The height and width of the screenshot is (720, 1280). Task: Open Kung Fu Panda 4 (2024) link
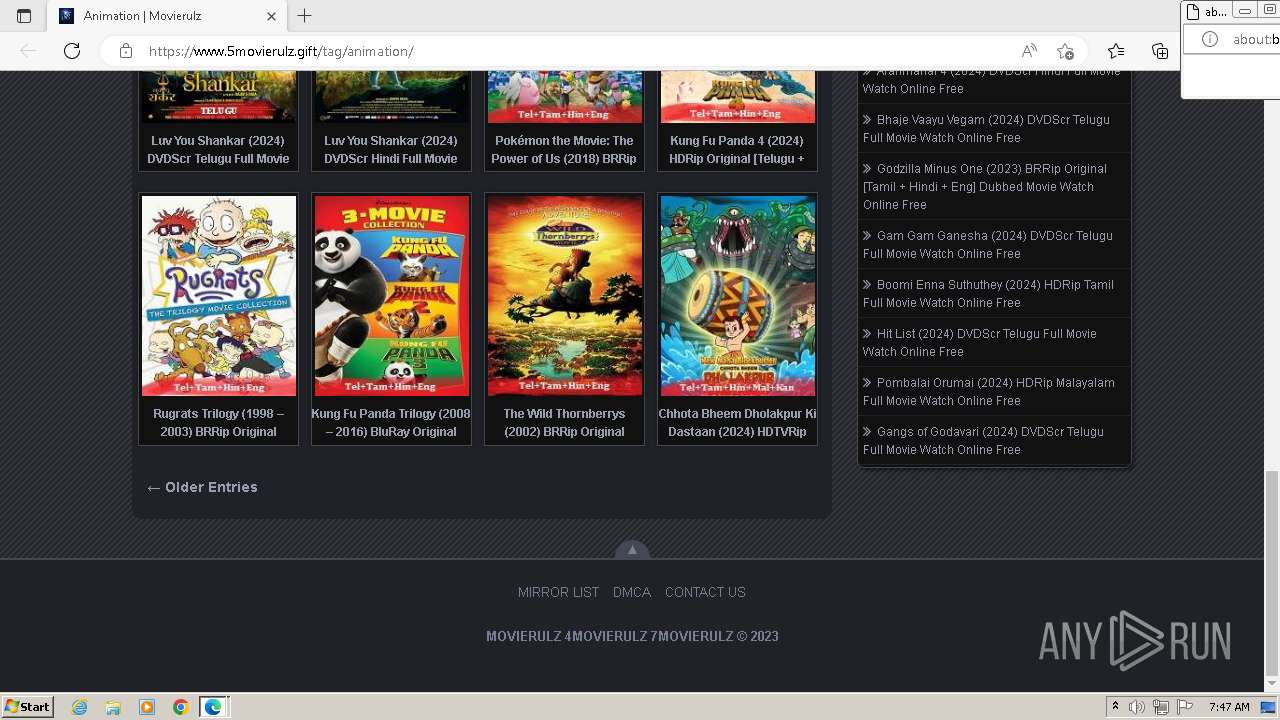(737, 149)
